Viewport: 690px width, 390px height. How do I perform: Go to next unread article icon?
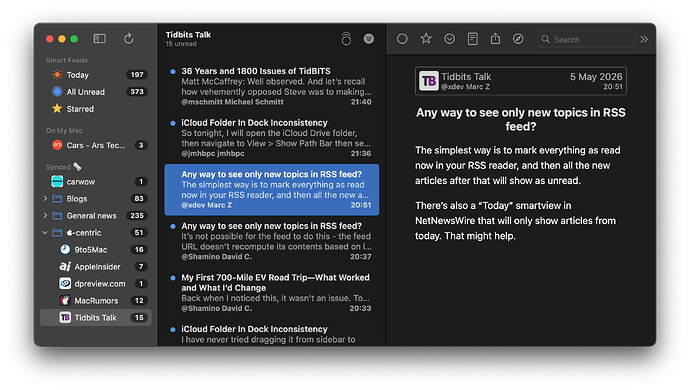click(449, 39)
